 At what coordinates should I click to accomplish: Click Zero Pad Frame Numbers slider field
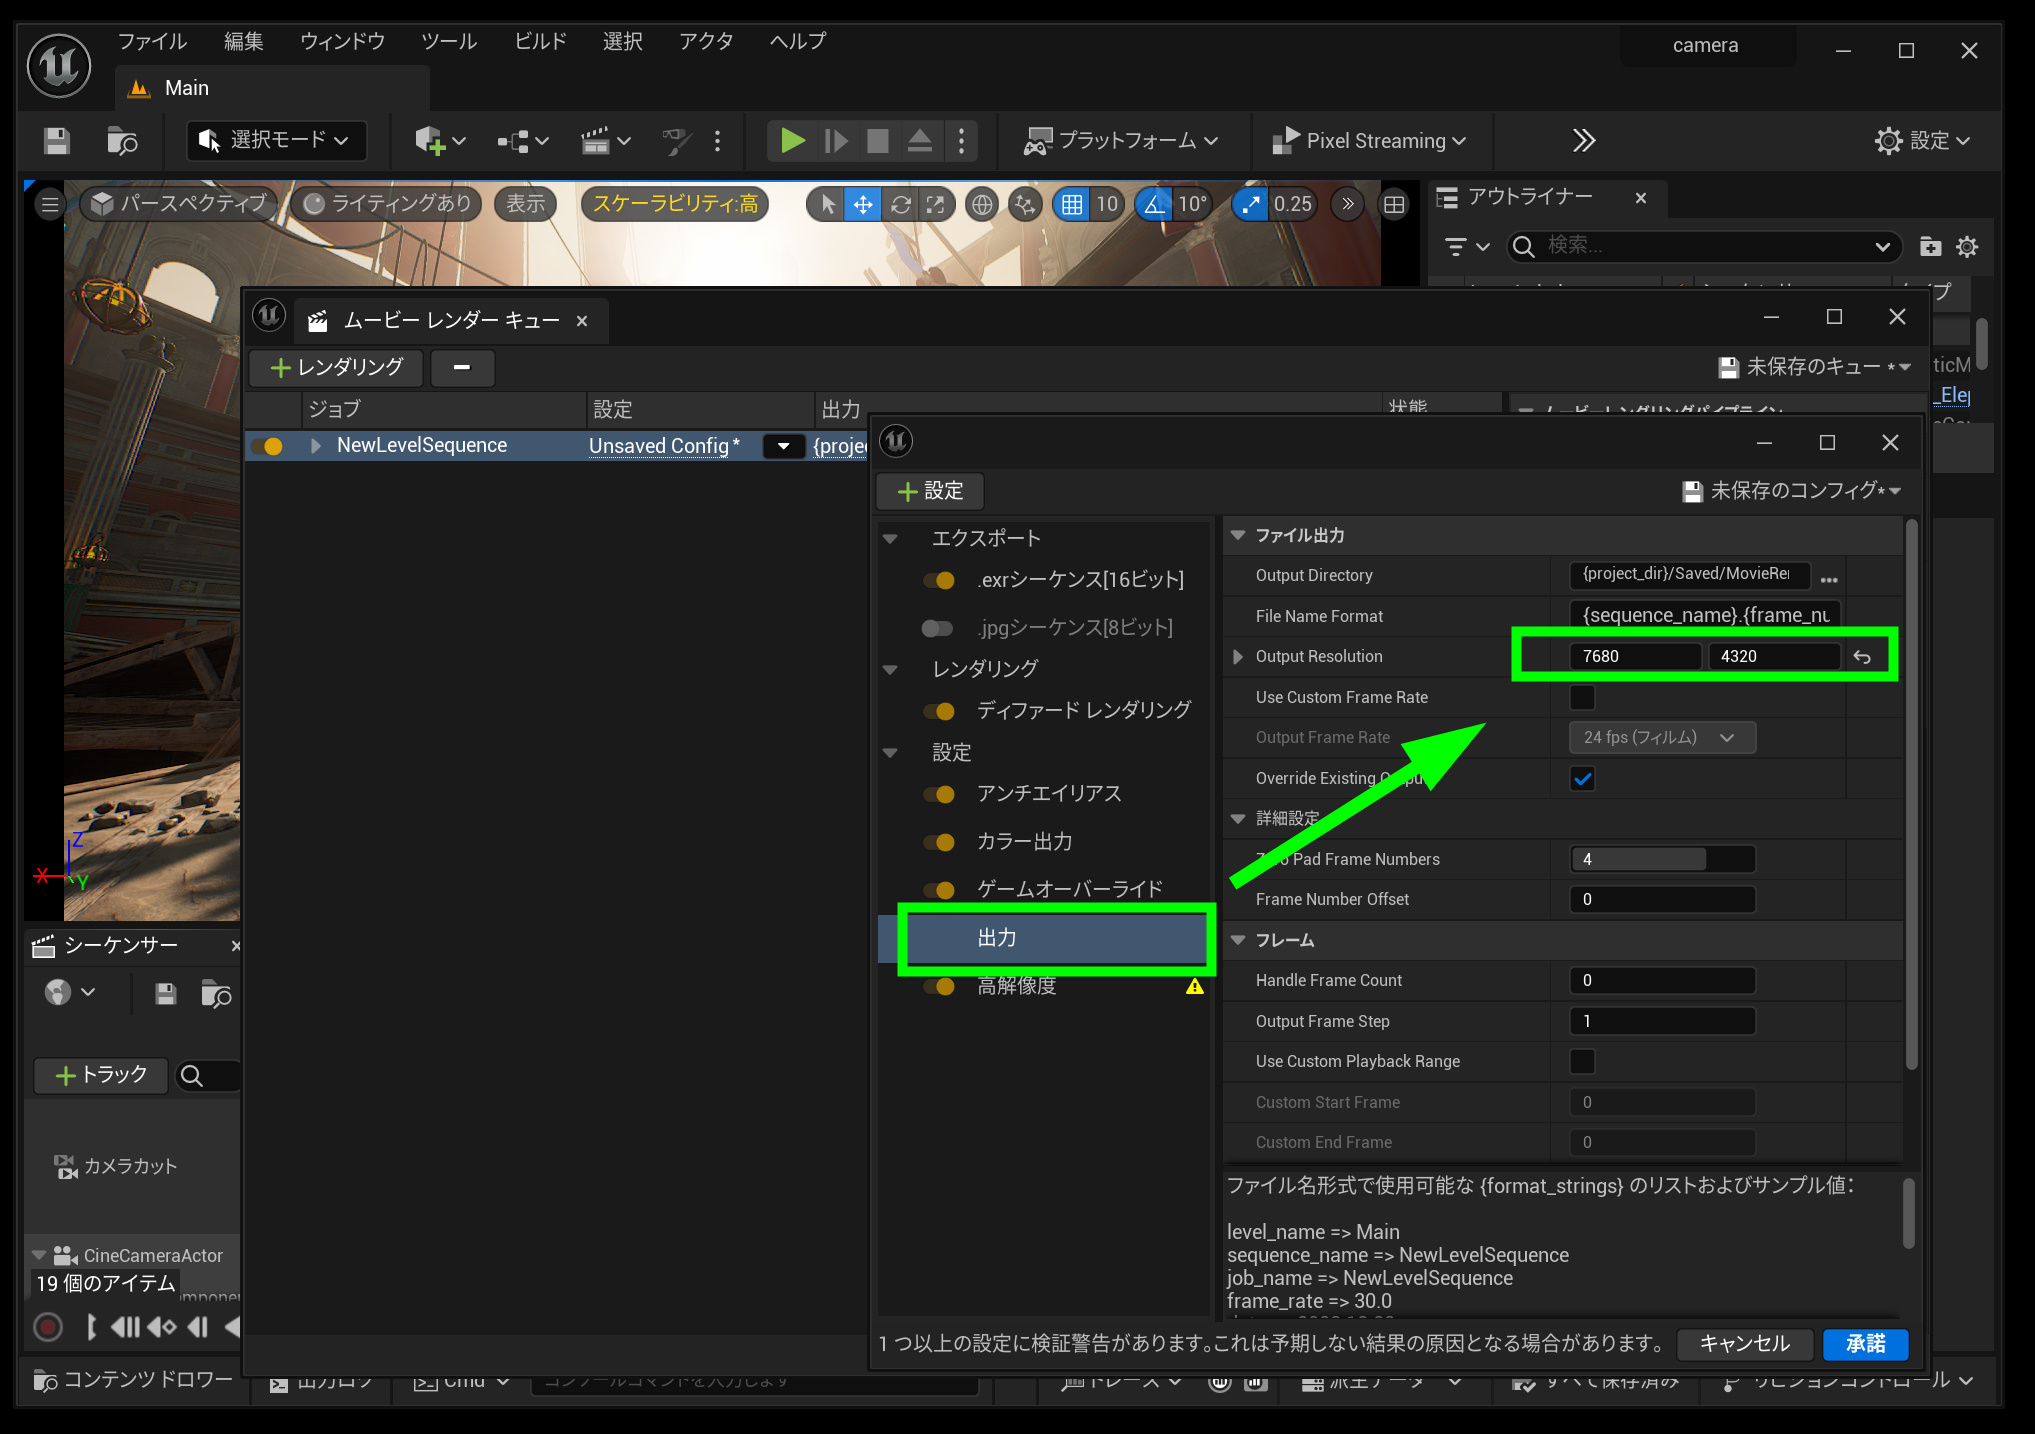pyautogui.click(x=1662, y=859)
